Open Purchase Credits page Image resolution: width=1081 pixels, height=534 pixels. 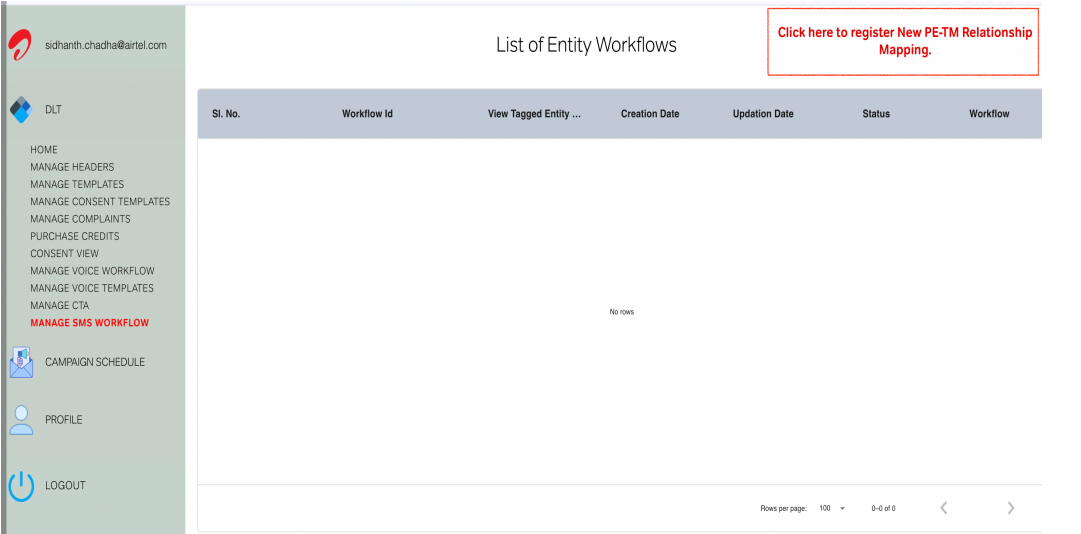[x=74, y=236]
